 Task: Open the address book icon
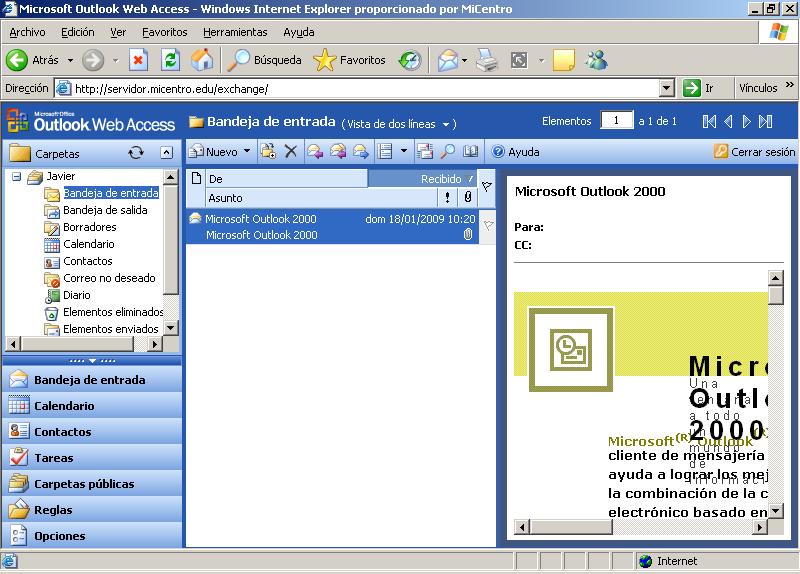pyautogui.click(x=470, y=152)
